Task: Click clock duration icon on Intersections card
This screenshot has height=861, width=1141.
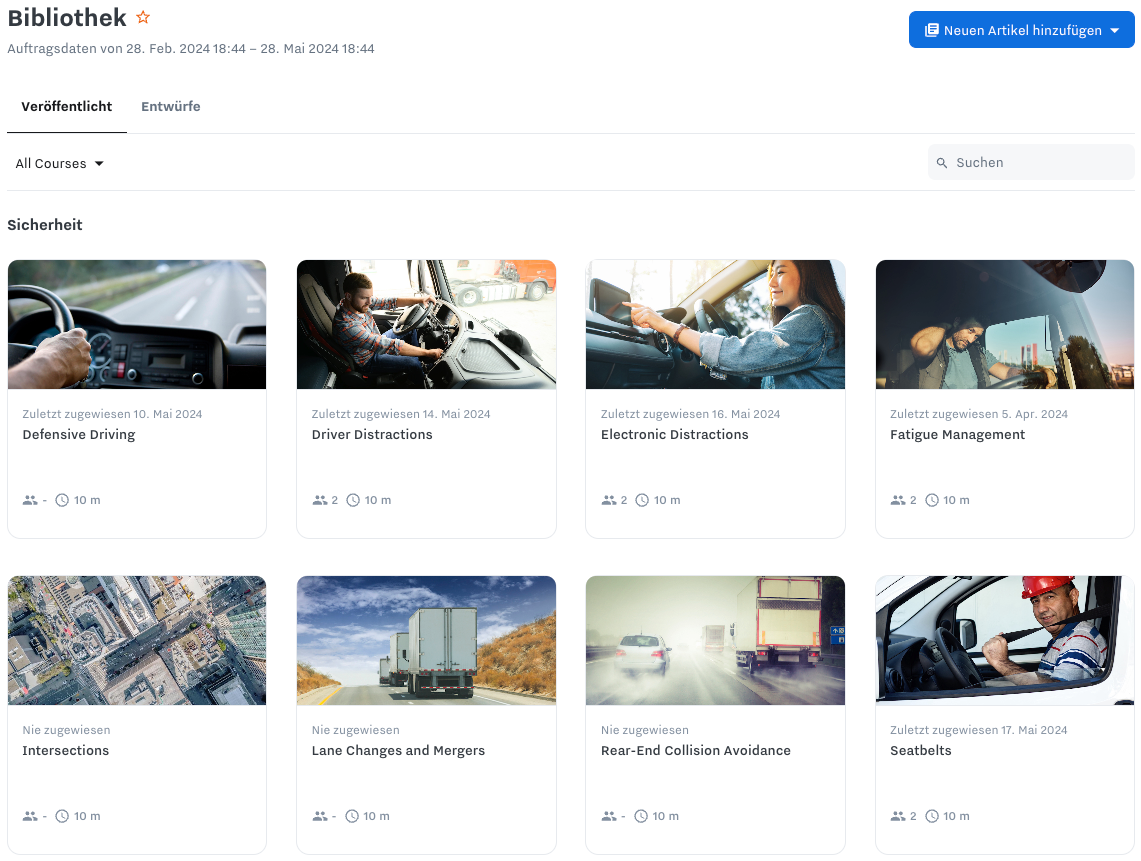Action: pos(63,816)
